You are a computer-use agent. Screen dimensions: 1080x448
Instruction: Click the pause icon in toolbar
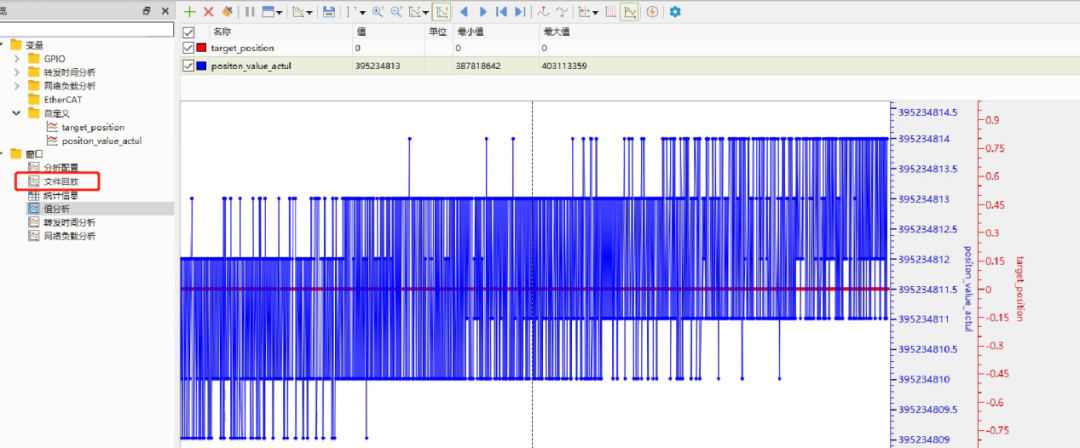pyautogui.click(x=250, y=12)
